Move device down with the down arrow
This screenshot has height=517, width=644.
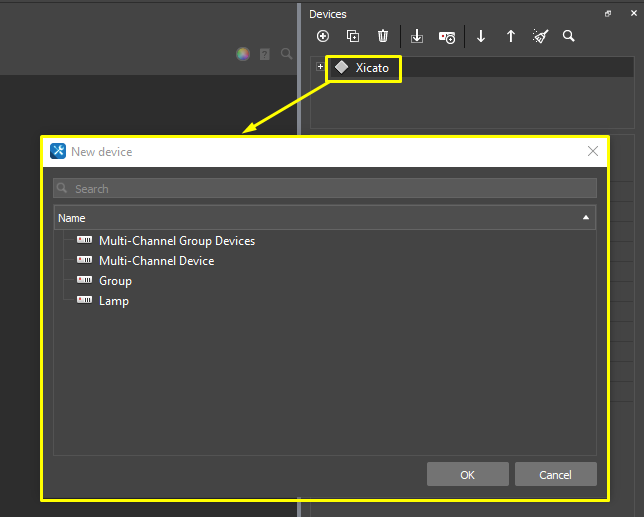[x=481, y=36]
